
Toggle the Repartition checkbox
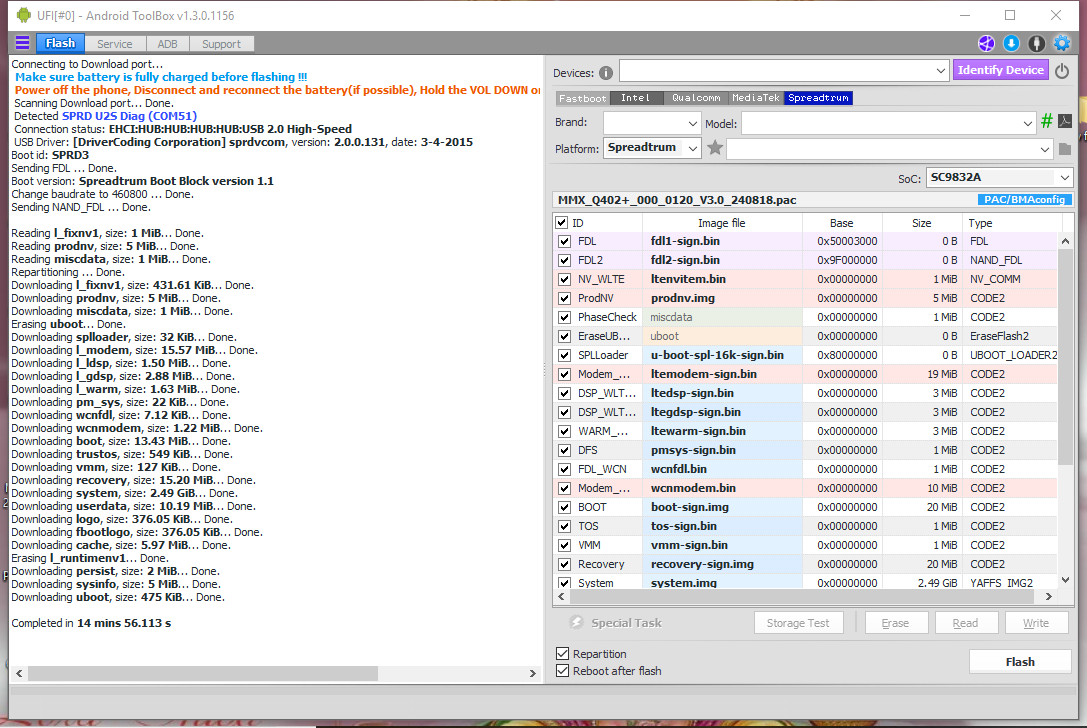pyautogui.click(x=563, y=653)
